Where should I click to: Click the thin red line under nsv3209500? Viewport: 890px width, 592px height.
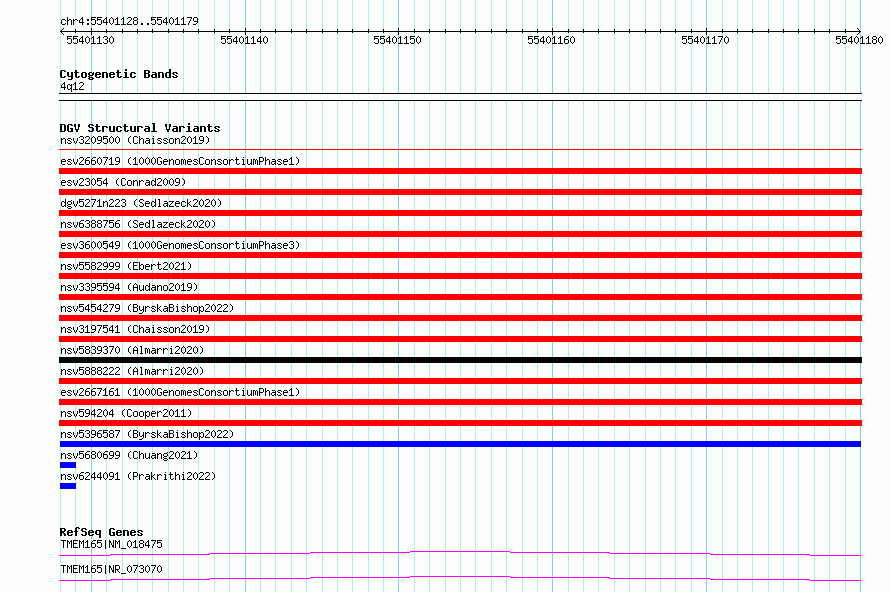pos(460,150)
